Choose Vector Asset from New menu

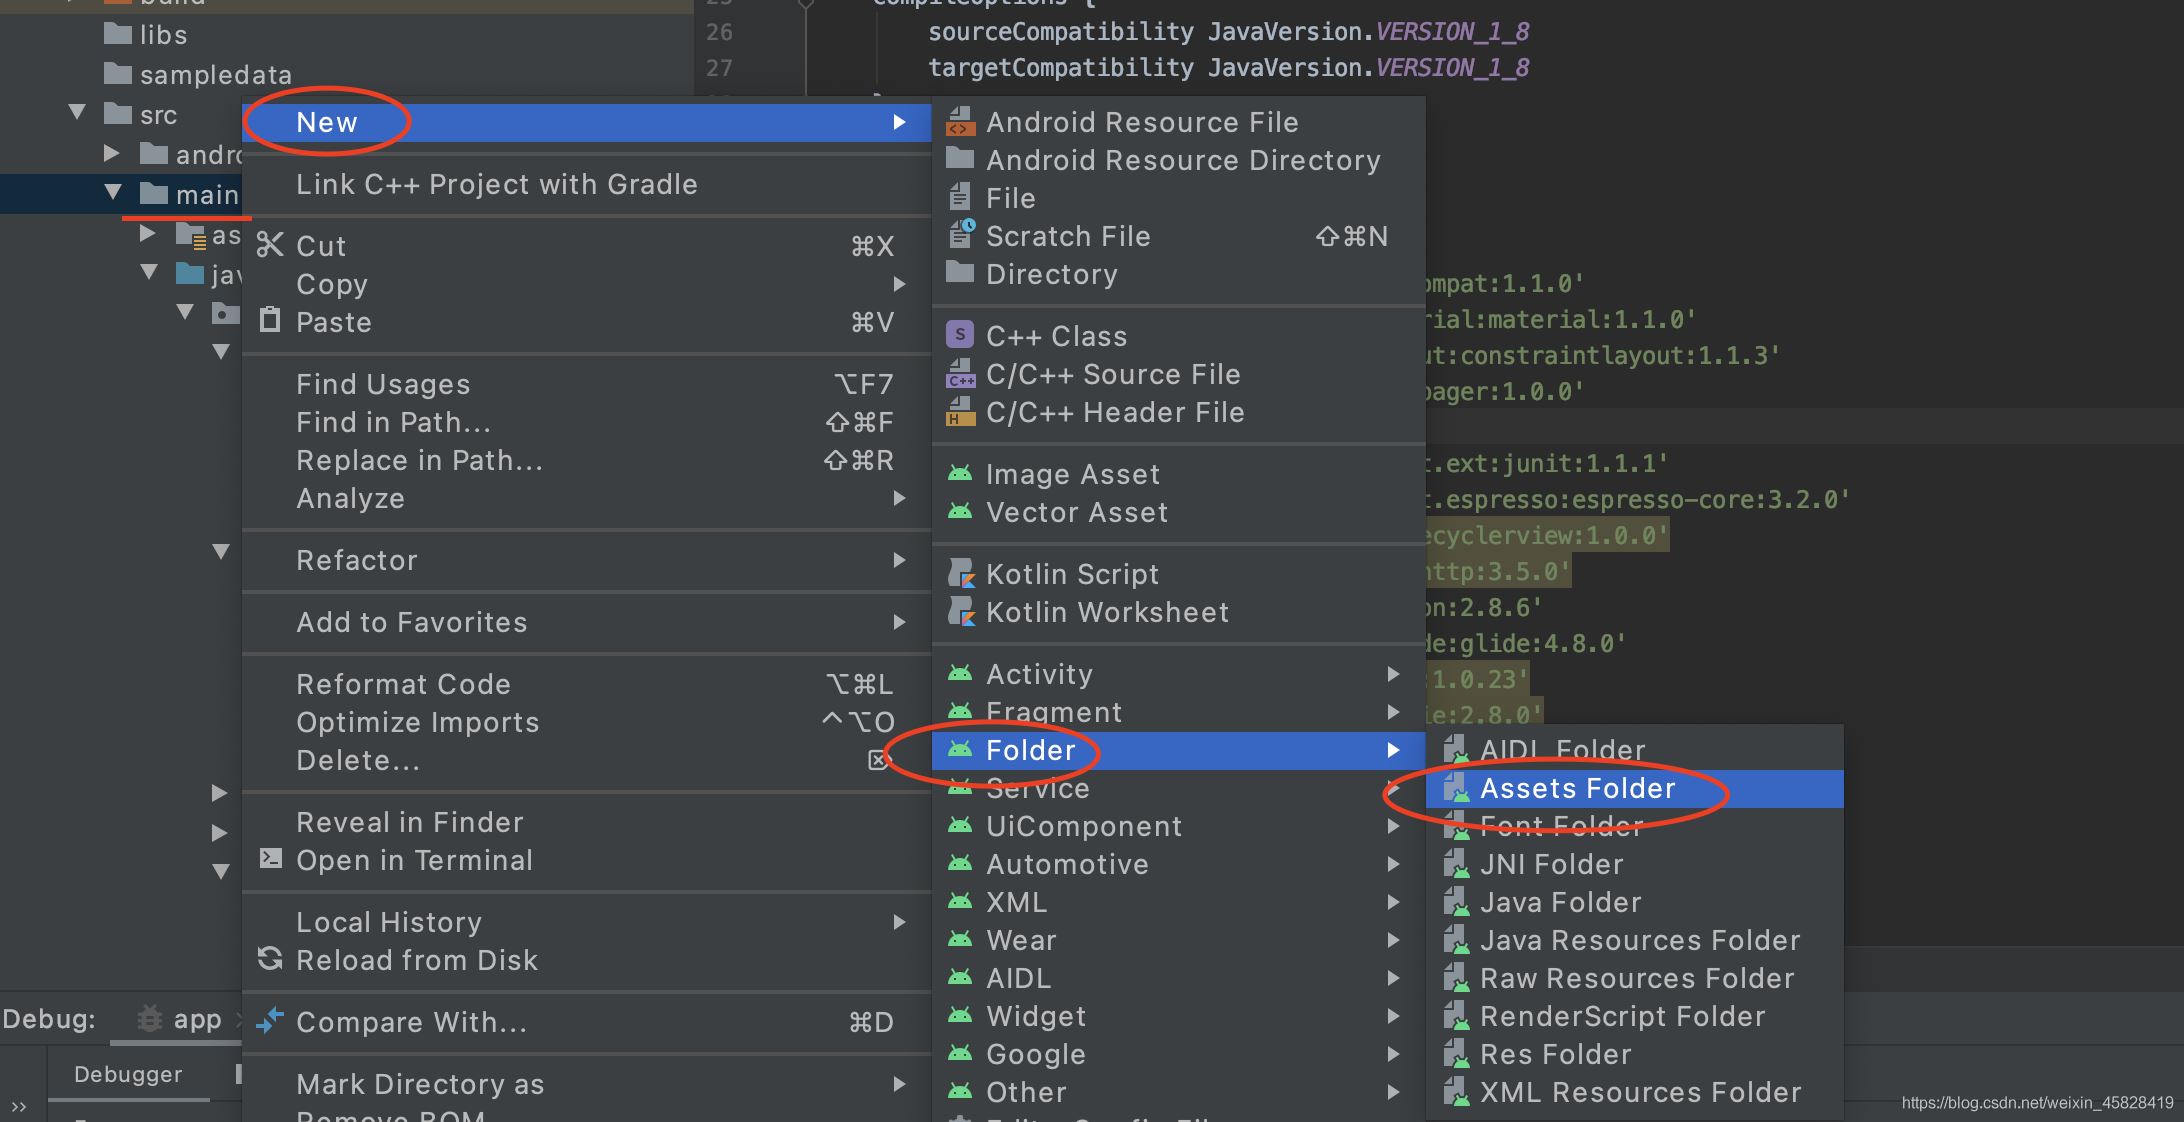1076,512
